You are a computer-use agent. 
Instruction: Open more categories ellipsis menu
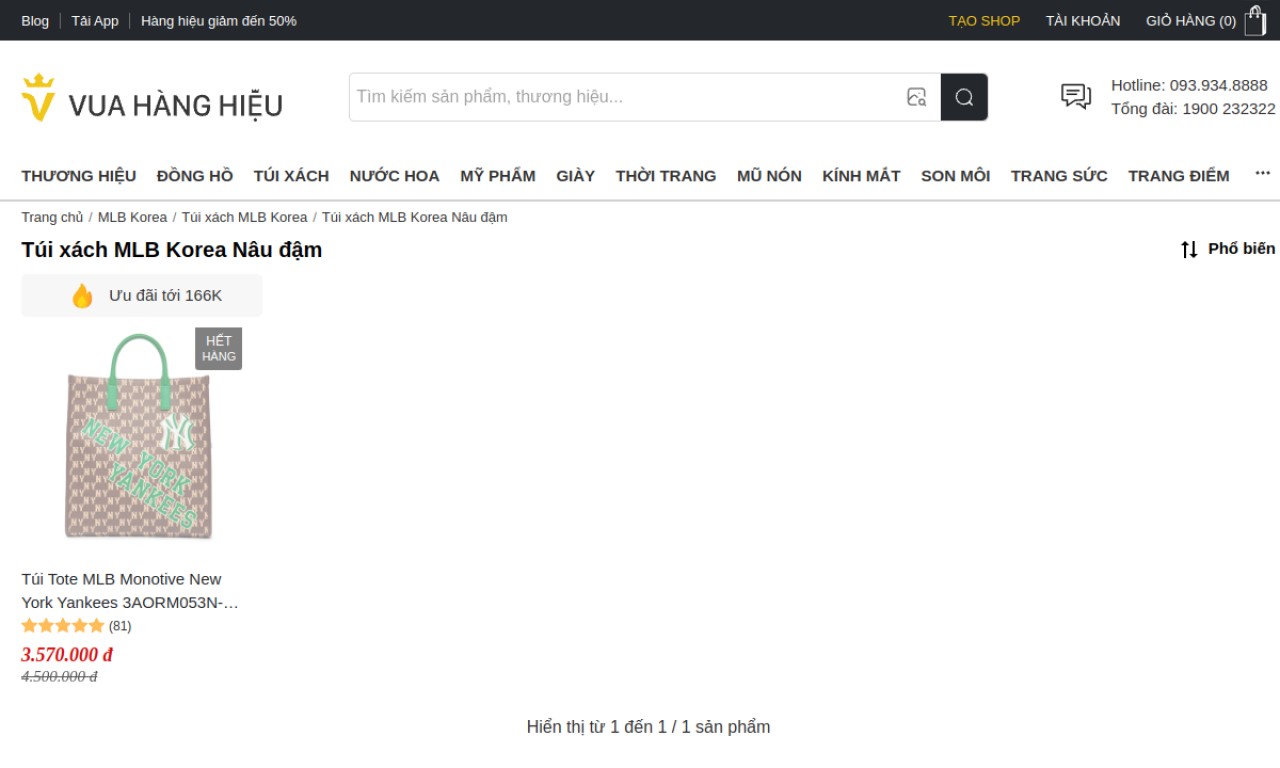tap(1262, 174)
